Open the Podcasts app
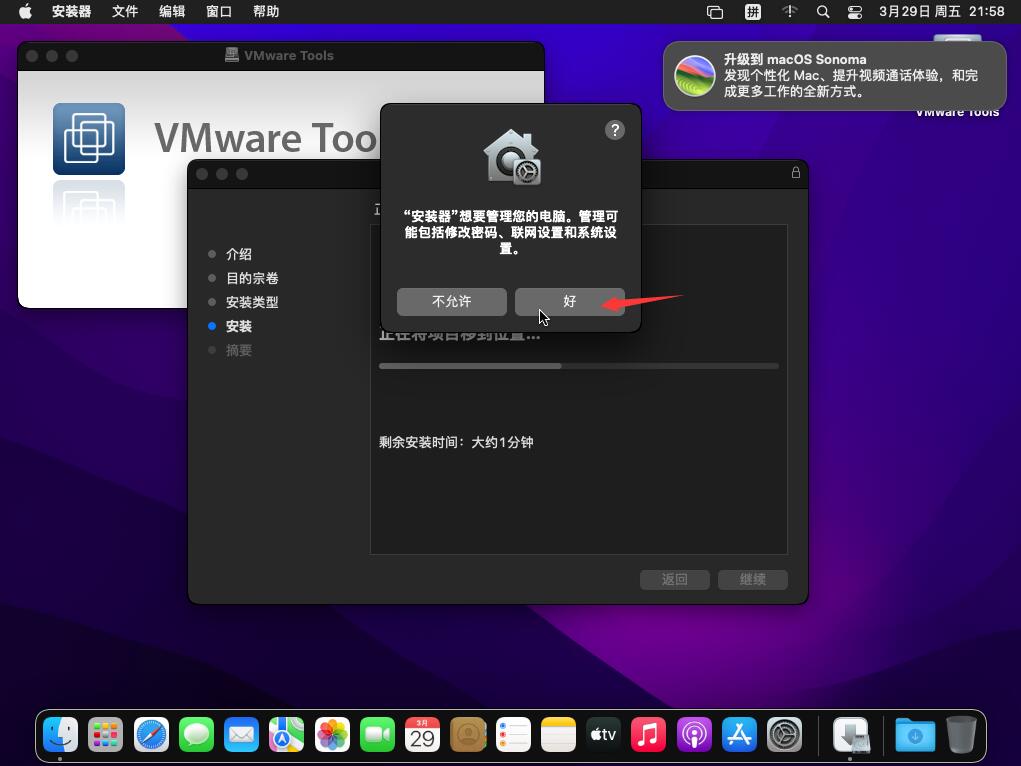 [692, 735]
